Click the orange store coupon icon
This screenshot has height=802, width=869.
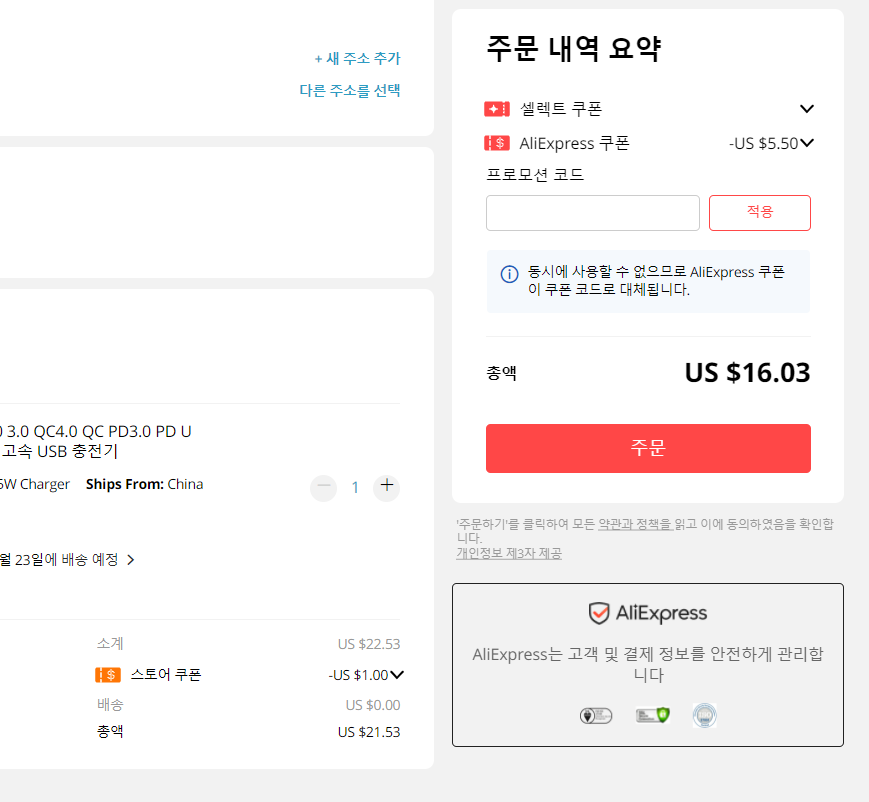[x=108, y=675]
